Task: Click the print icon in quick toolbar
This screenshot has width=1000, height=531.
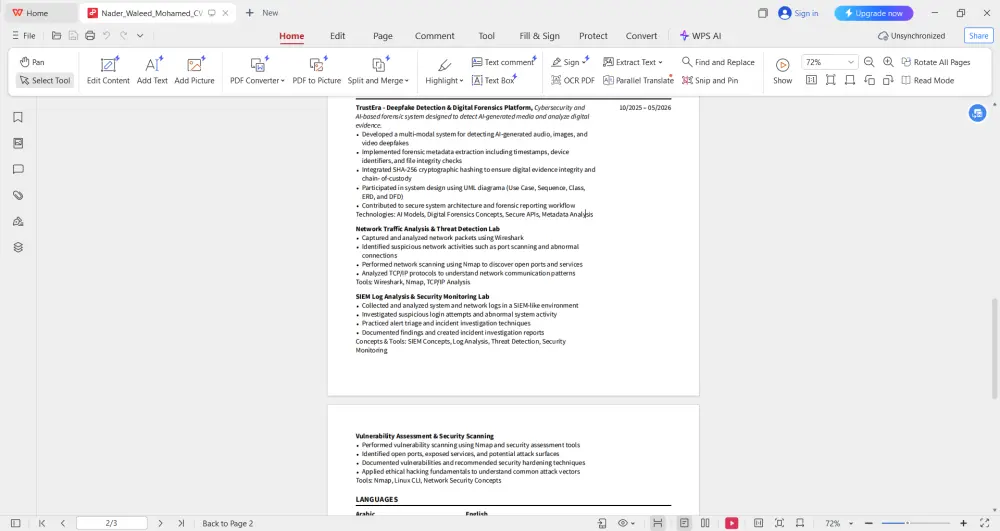Action: (x=90, y=36)
